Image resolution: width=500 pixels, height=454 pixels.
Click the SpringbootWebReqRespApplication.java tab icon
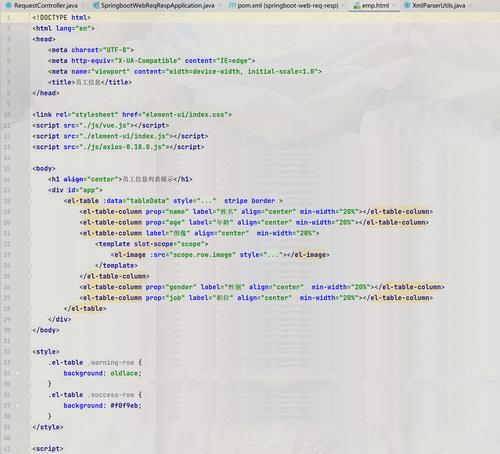click(x=96, y=5)
